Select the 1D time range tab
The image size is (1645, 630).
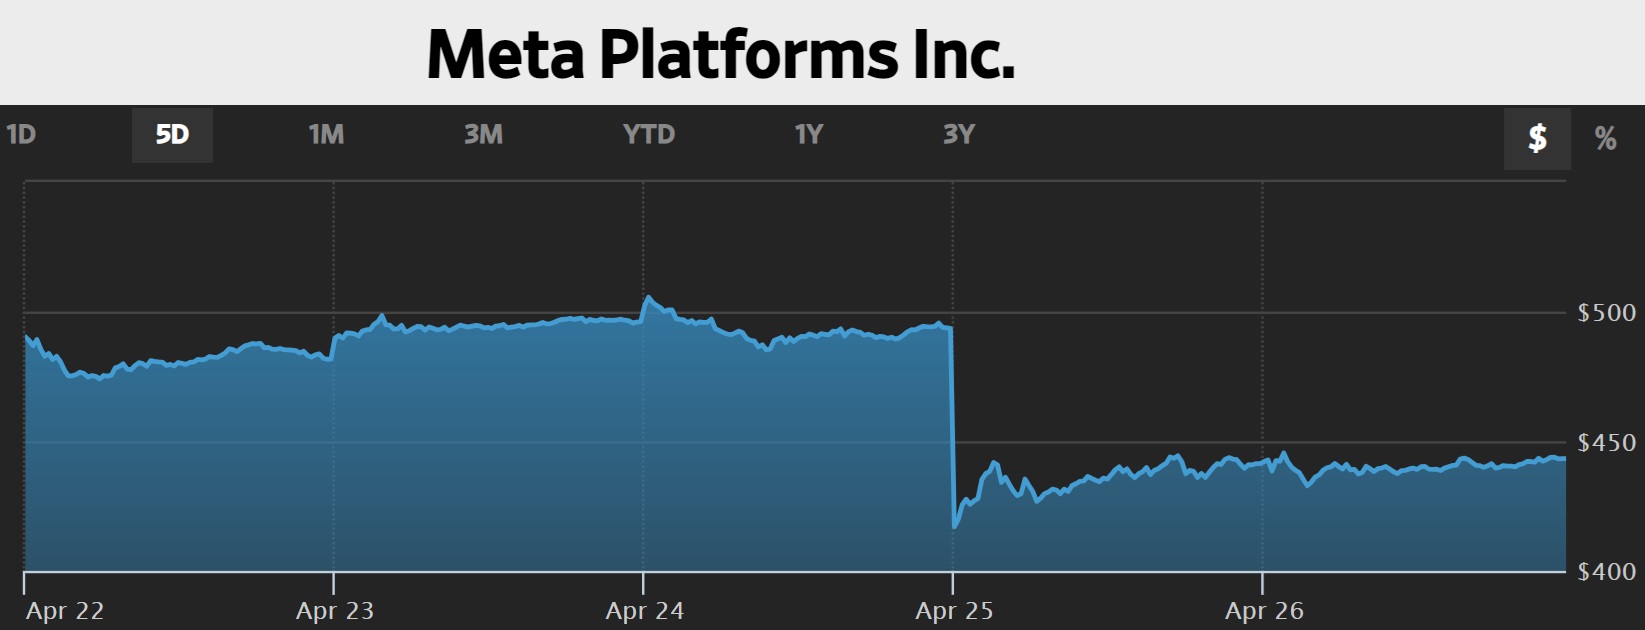[x=21, y=135]
